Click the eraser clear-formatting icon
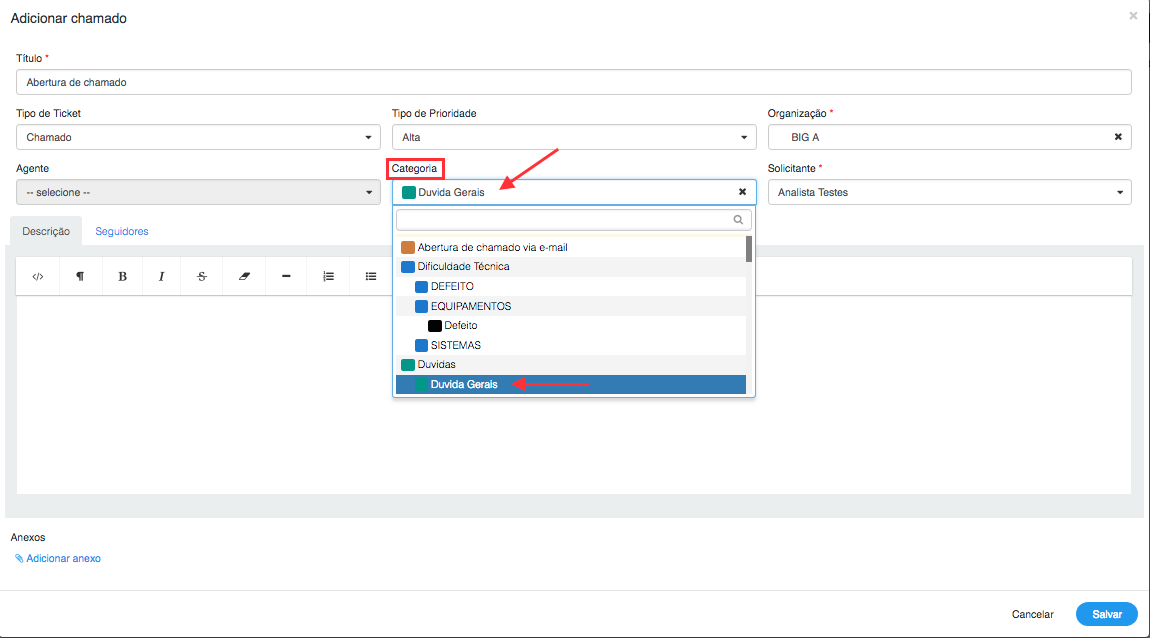 (244, 276)
